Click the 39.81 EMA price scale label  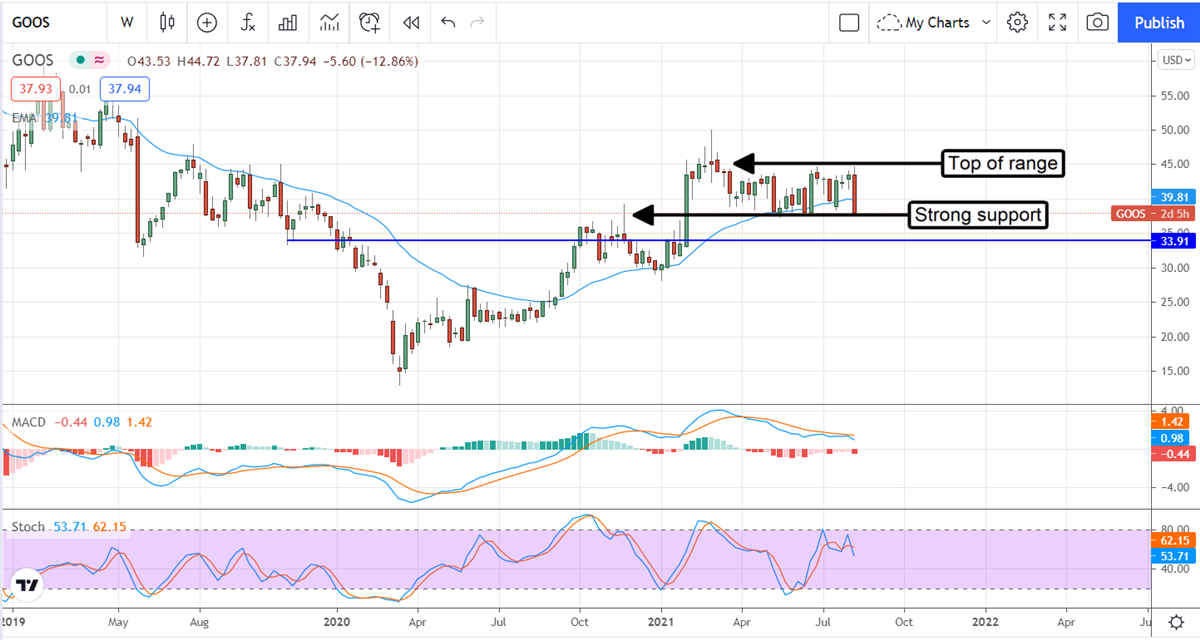tap(1172, 198)
